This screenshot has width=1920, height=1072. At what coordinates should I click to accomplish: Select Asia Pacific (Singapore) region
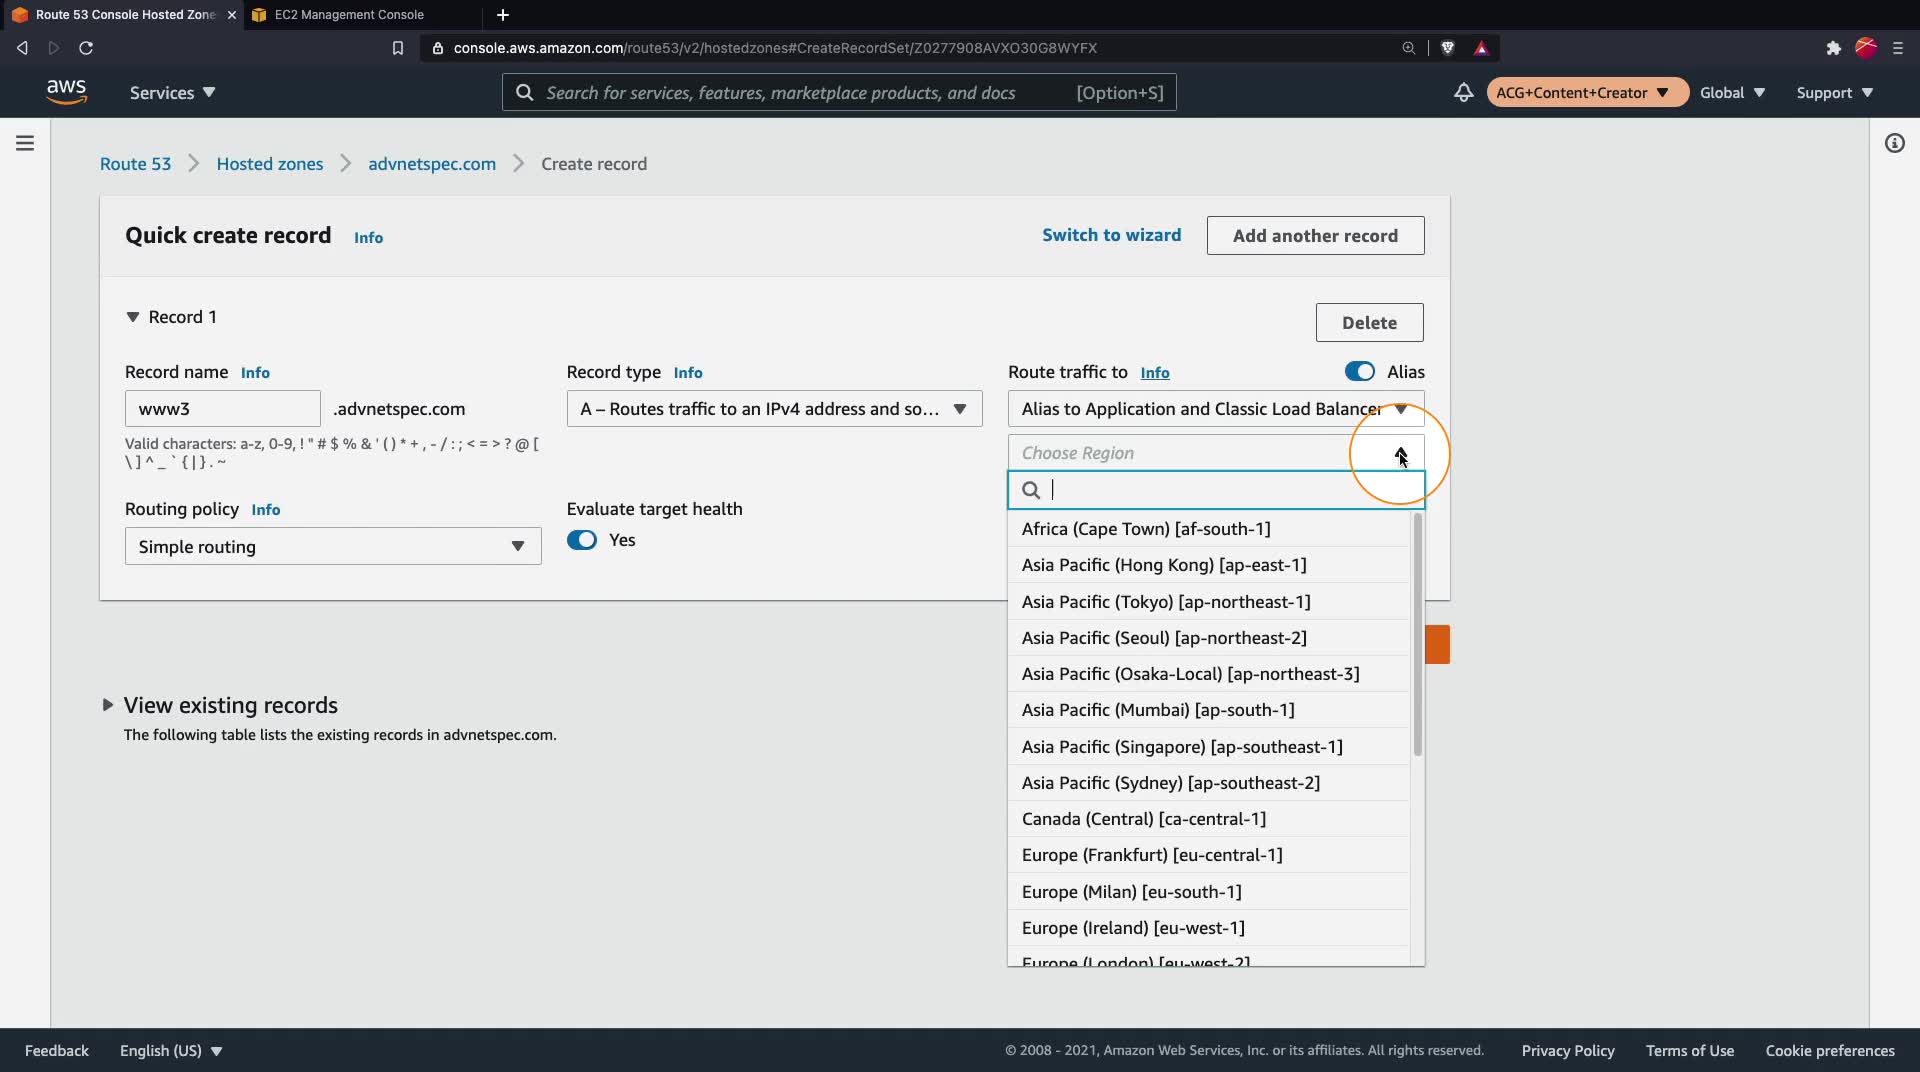(x=1208, y=747)
